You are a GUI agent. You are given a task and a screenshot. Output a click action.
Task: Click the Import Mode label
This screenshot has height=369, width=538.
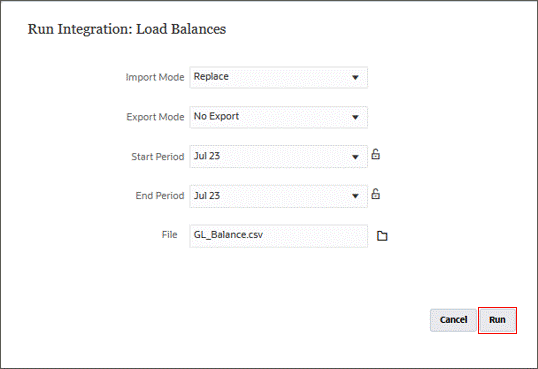pyautogui.click(x=155, y=77)
